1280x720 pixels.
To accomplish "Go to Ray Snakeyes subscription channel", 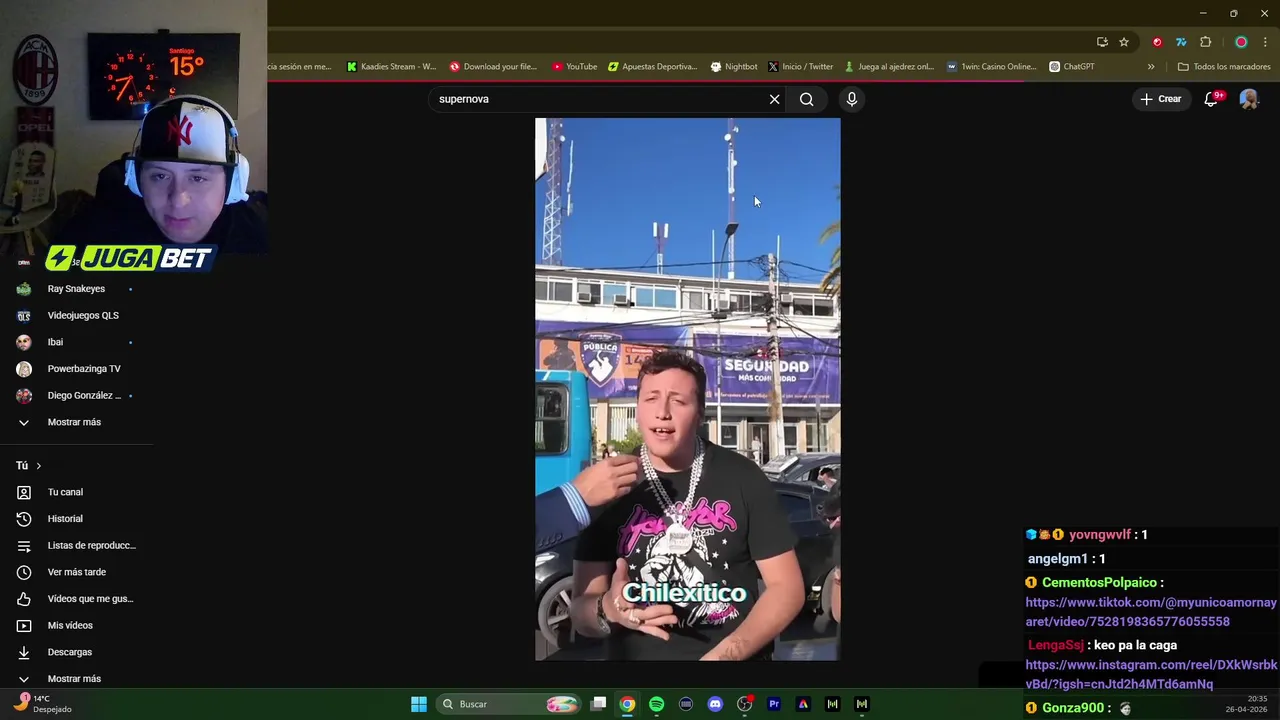I will pos(76,289).
